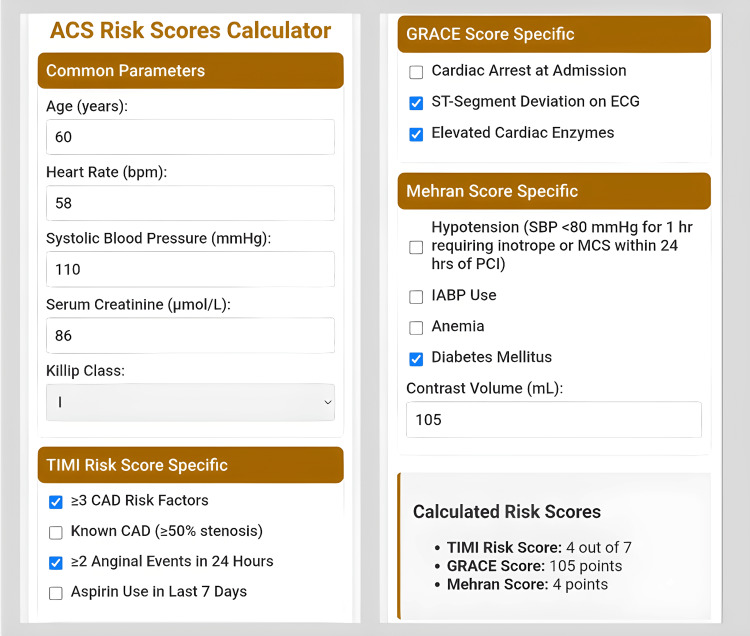Viewport: 750px width, 636px height.
Task: Click the TIMI Risk Score Specific header
Action: coord(190,465)
